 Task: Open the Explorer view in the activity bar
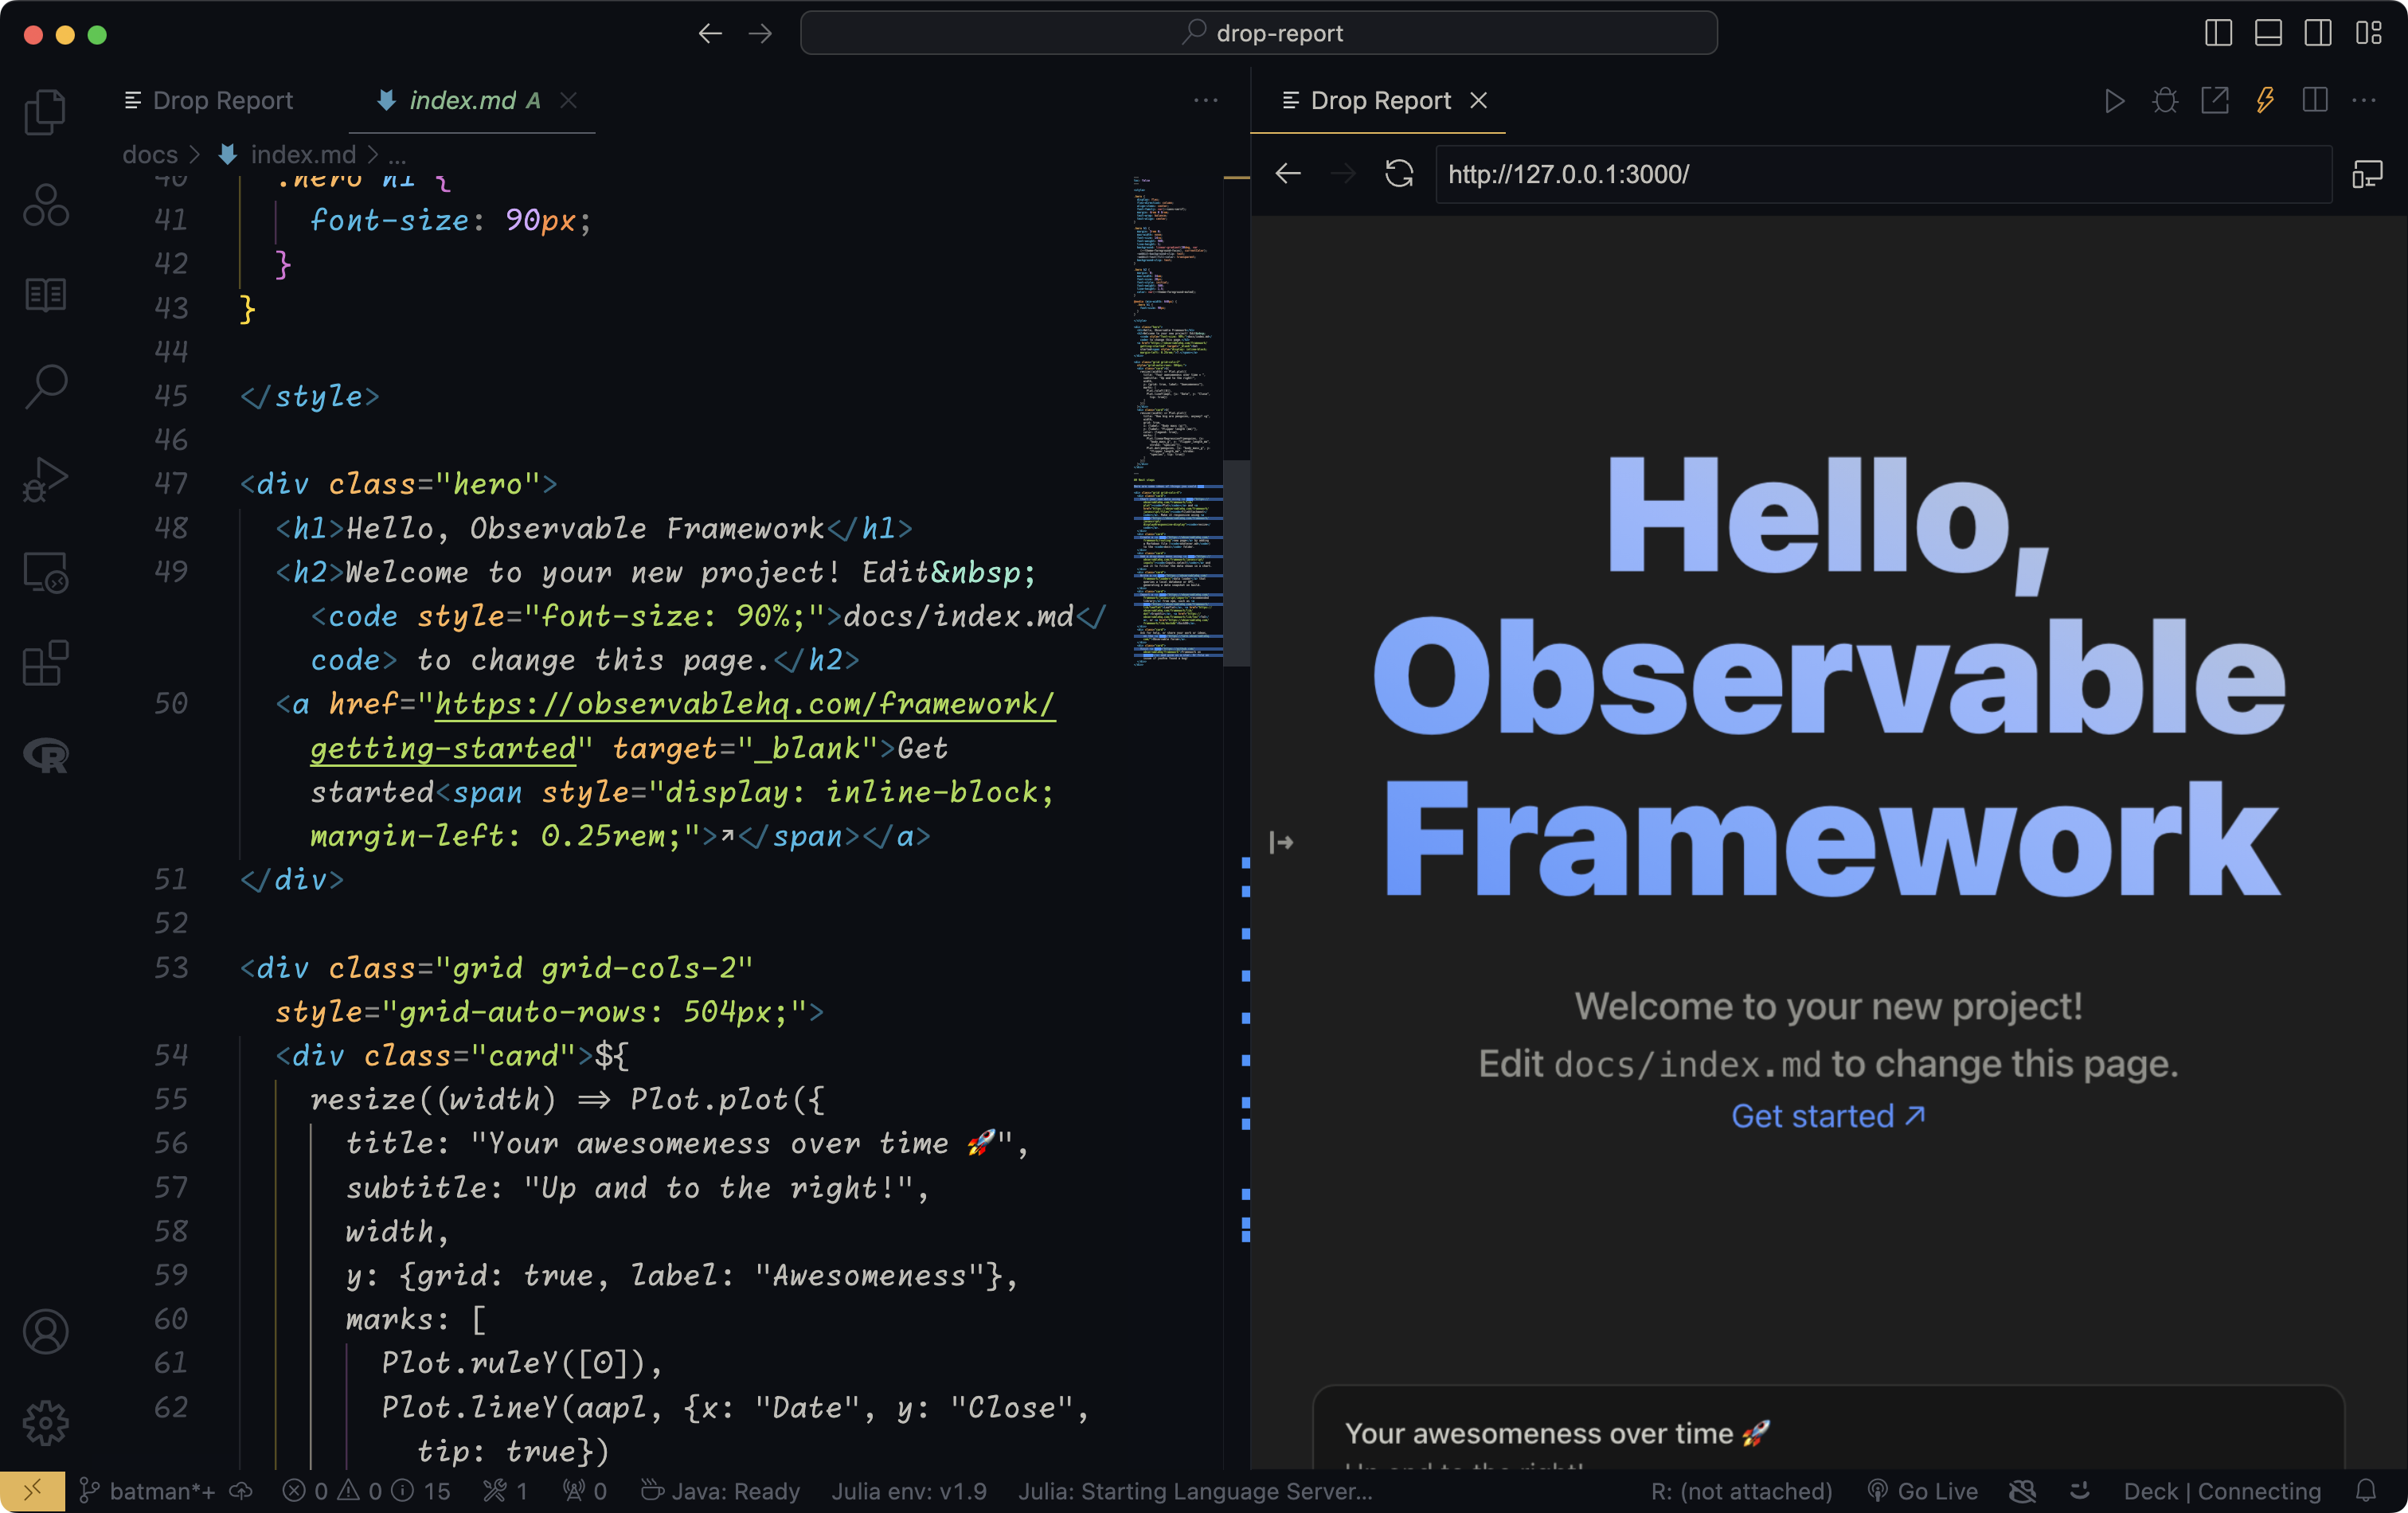tap(45, 112)
